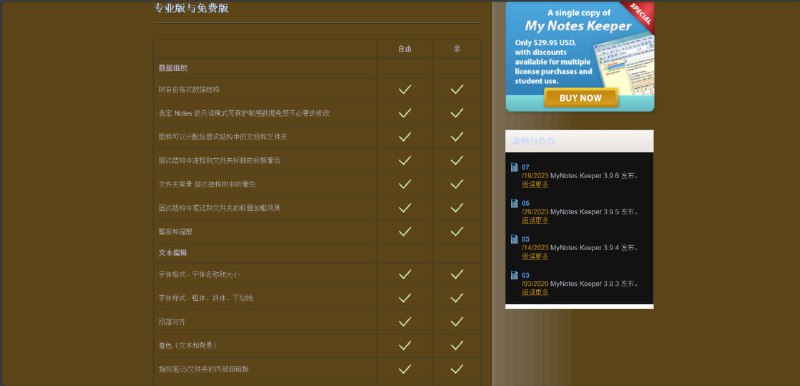
Task: Click the 'Only $29.95 USD' text in the ad
Action: coord(545,43)
